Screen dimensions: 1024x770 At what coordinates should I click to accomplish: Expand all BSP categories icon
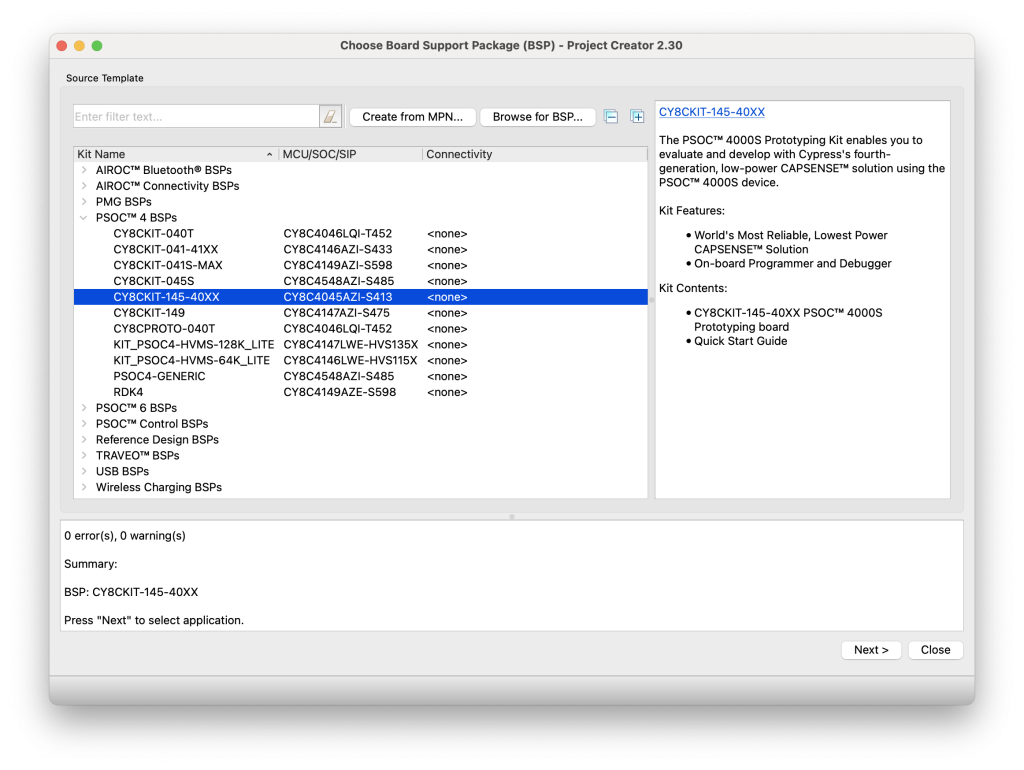pos(637,117)
